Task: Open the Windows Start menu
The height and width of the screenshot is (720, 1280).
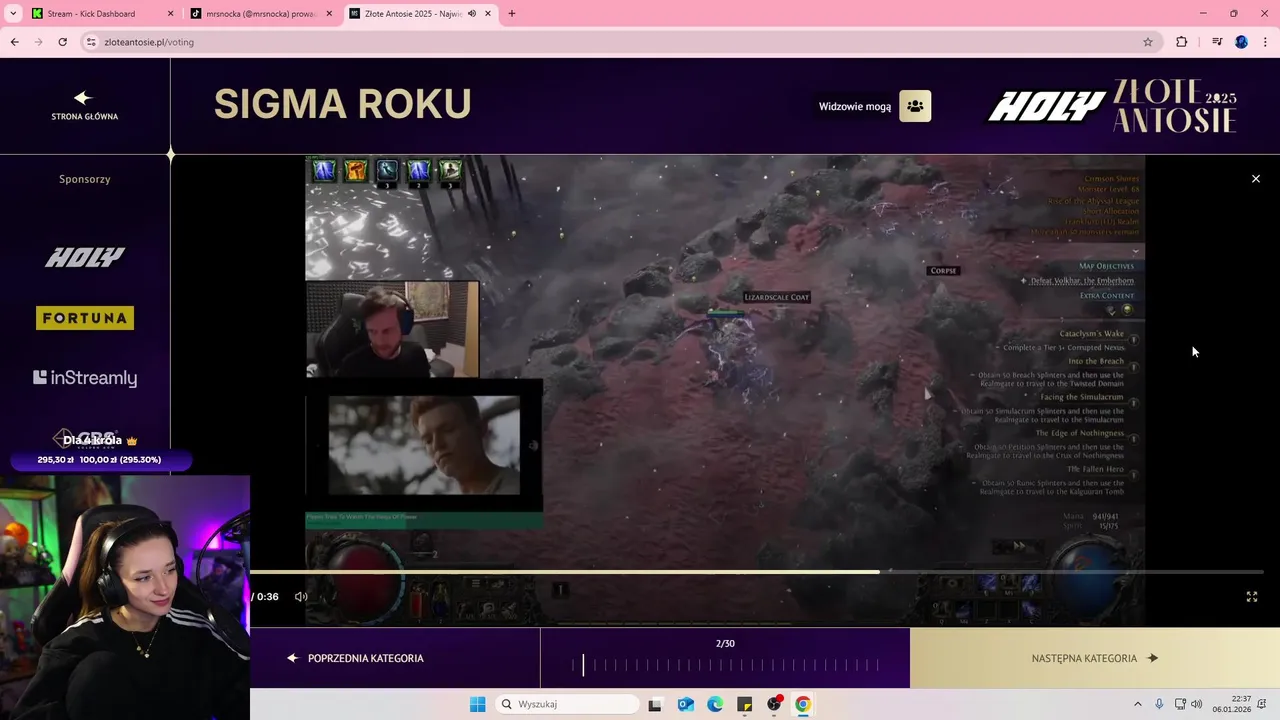Action: (478, 704)
